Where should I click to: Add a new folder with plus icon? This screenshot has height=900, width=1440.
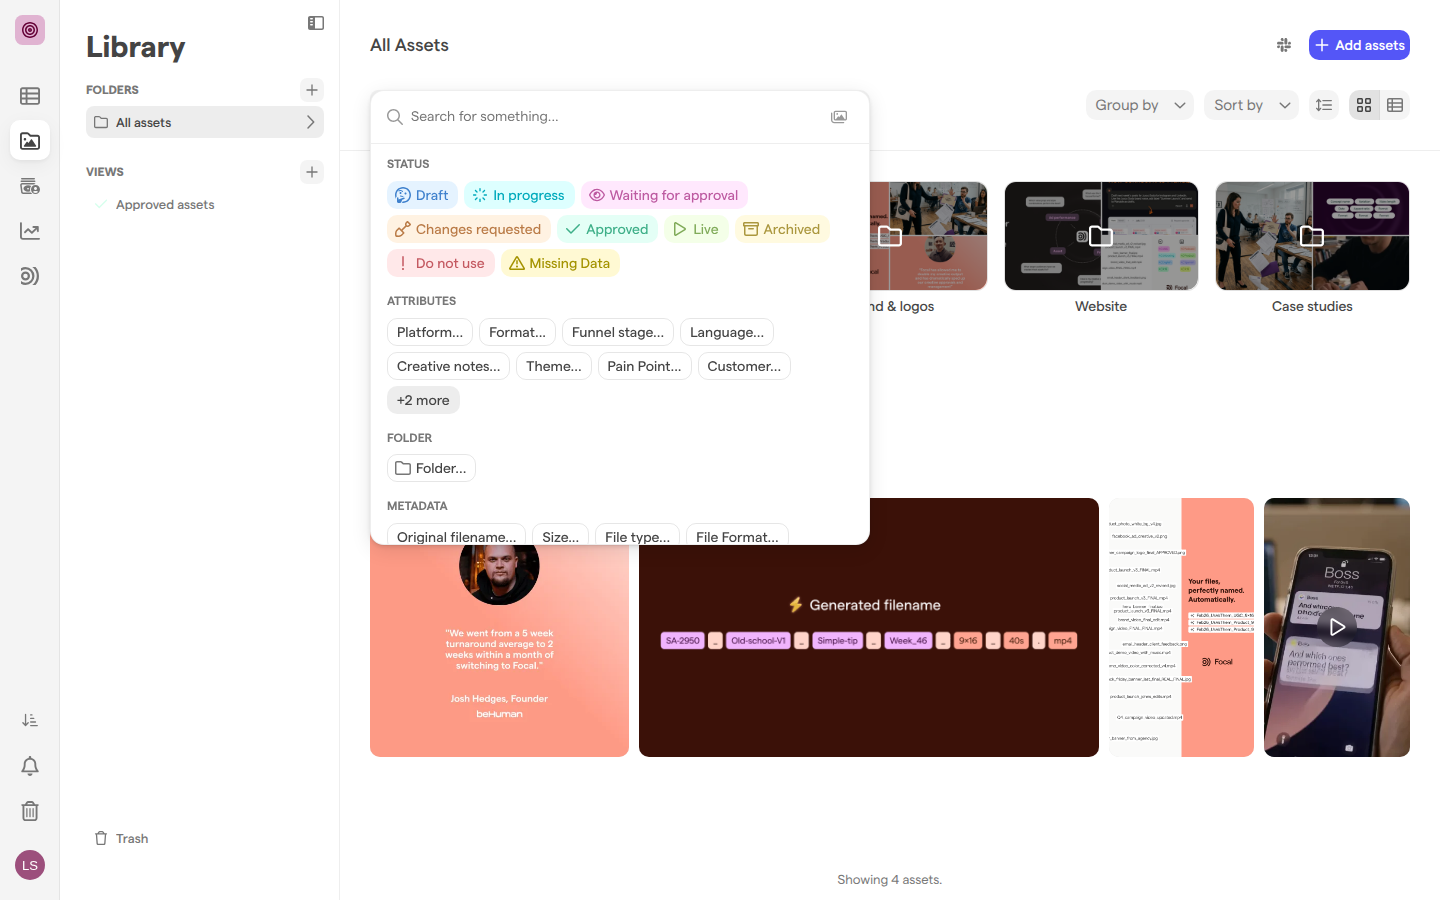point(312,90)
